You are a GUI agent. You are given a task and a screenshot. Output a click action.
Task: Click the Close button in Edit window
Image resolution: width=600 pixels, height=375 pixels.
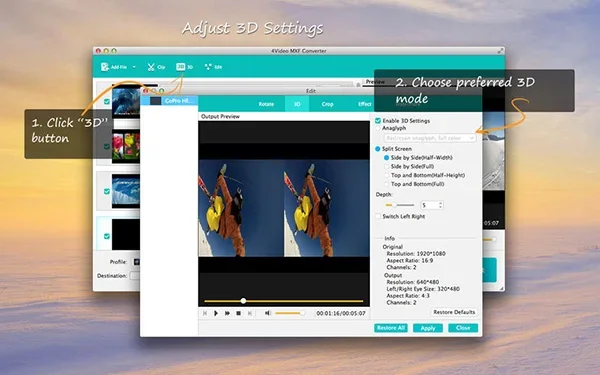coord(463,328)
